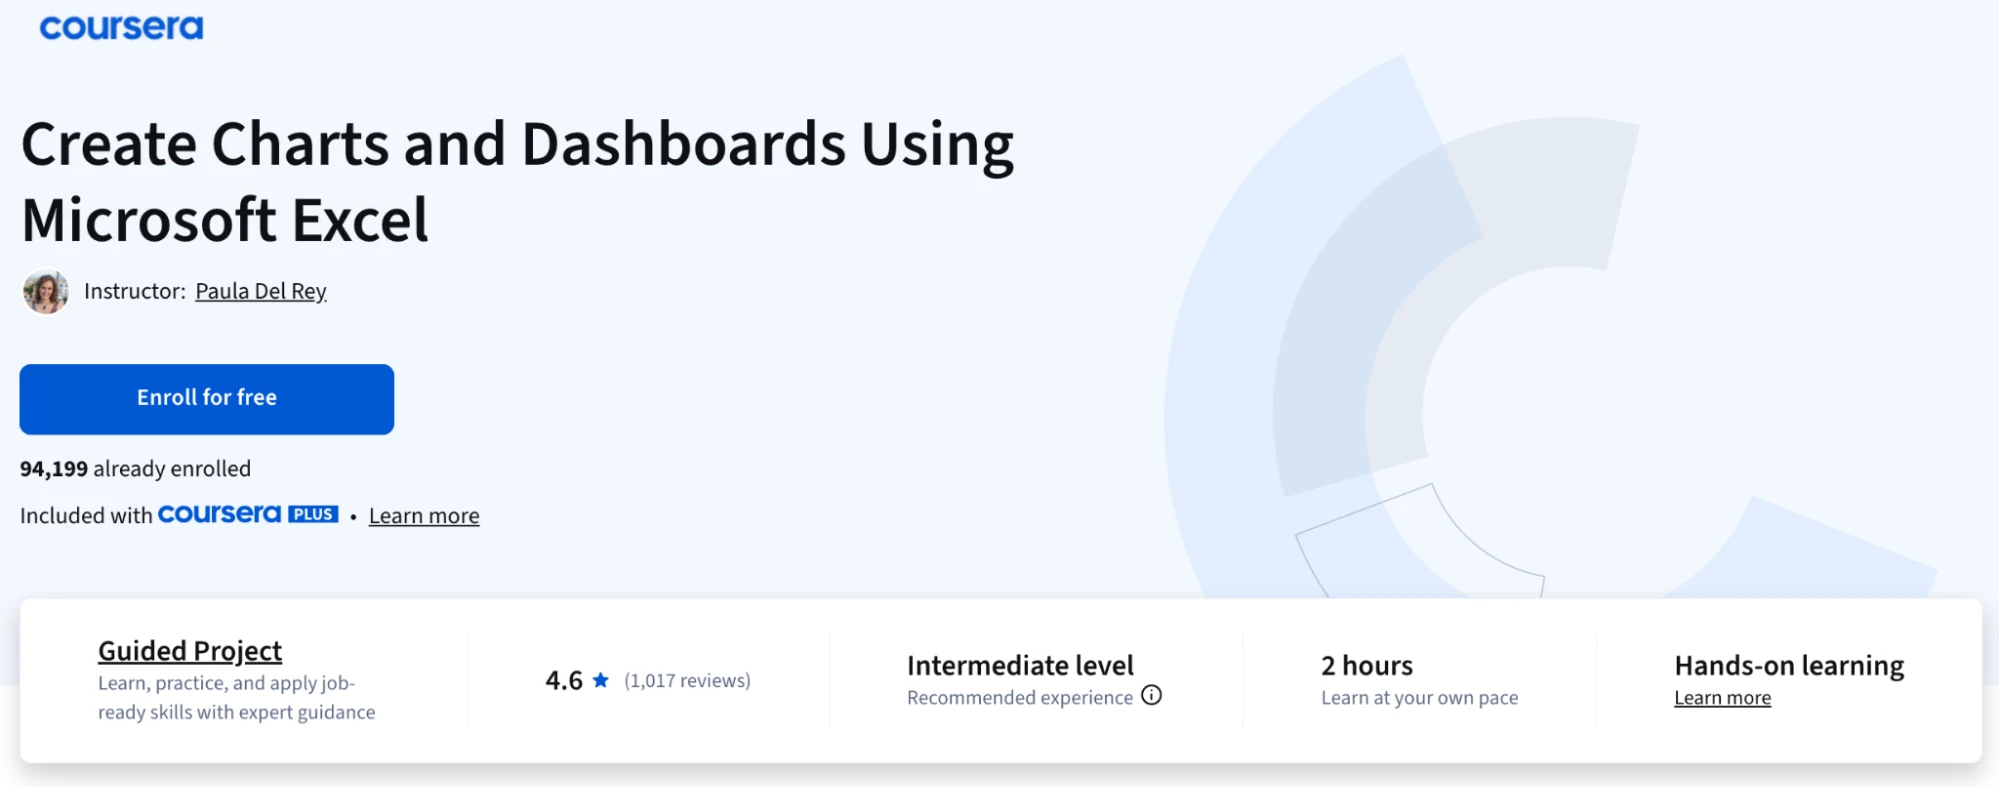The image size is (1999, 787).
Task: Show Recommended experience info icon
Action: [x=1152, y=695]
